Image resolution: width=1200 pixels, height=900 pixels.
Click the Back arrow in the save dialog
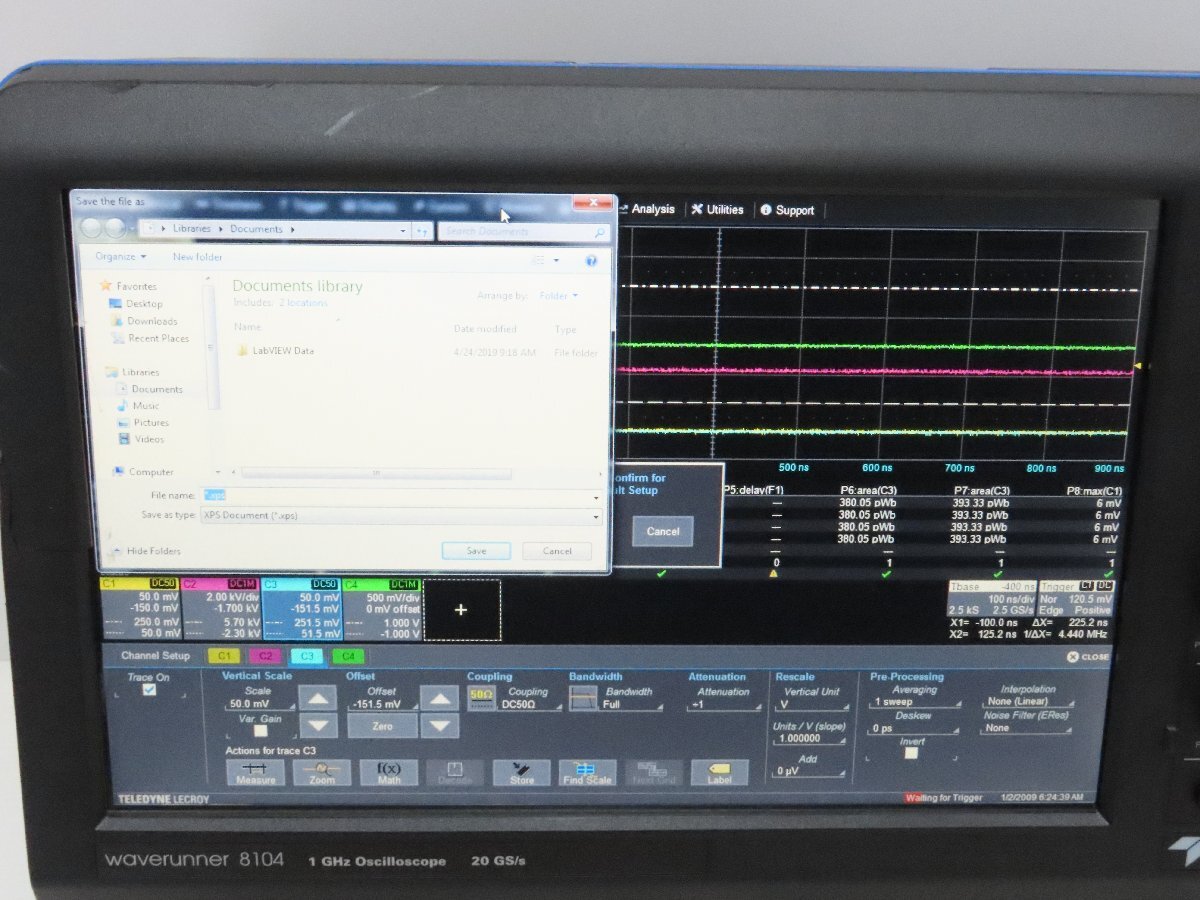click(91, 229)
